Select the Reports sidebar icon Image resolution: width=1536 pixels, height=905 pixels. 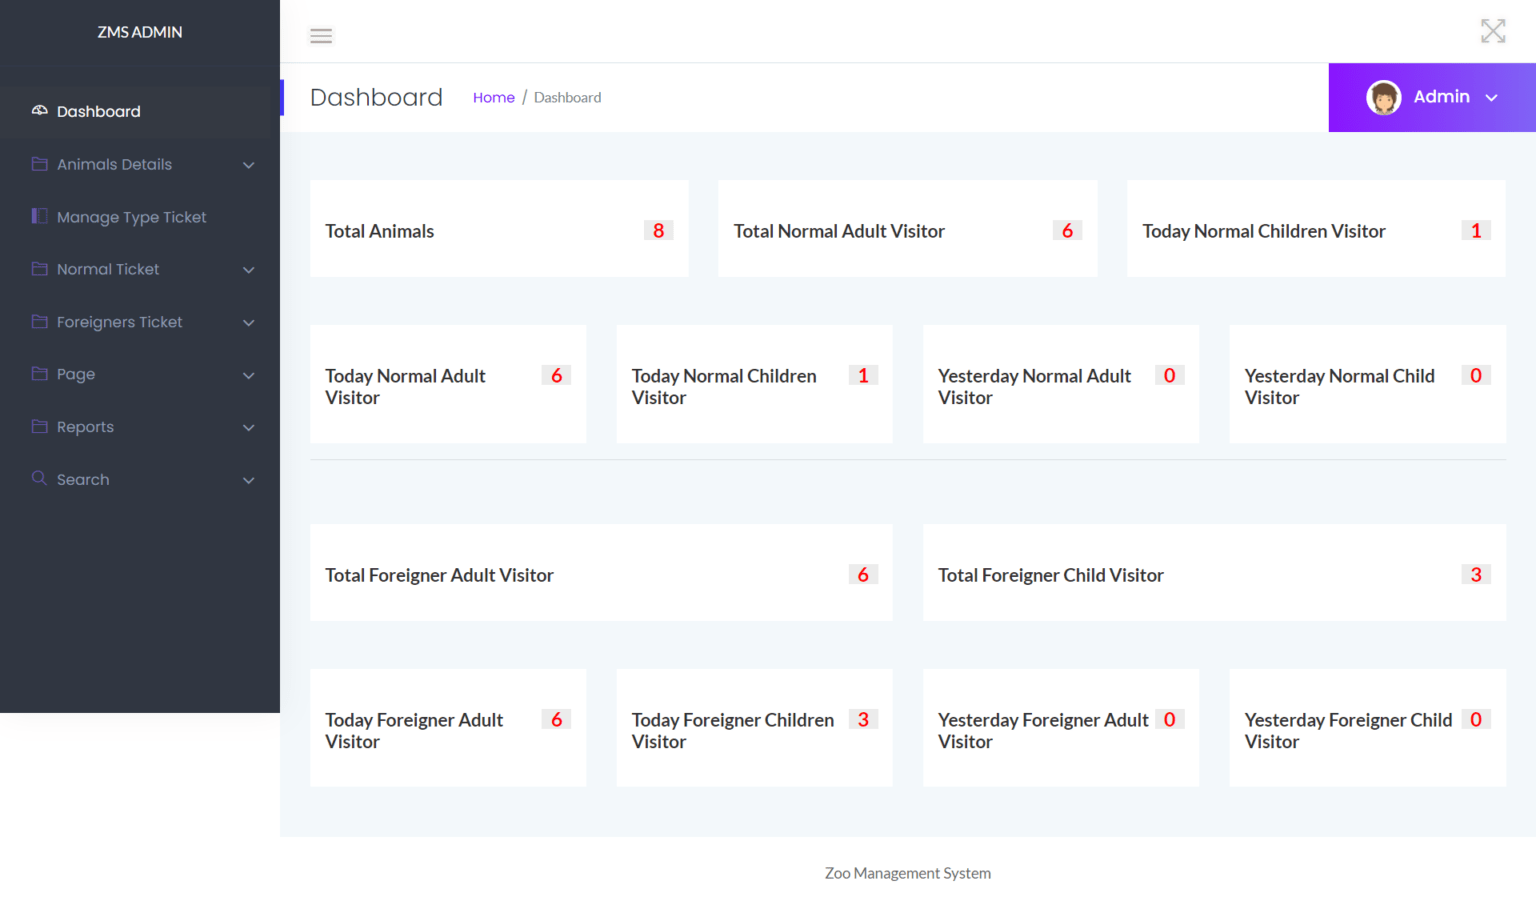(x=38, y=426)
